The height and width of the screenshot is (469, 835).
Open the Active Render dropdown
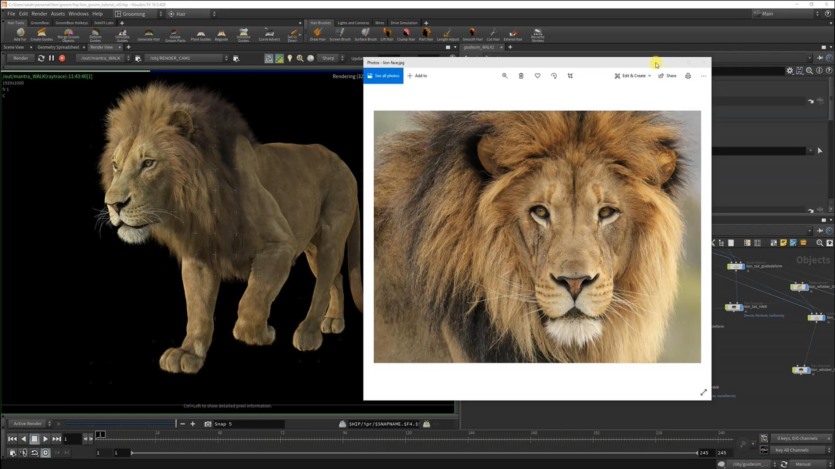pyautogui.click(x=30, y=424)
